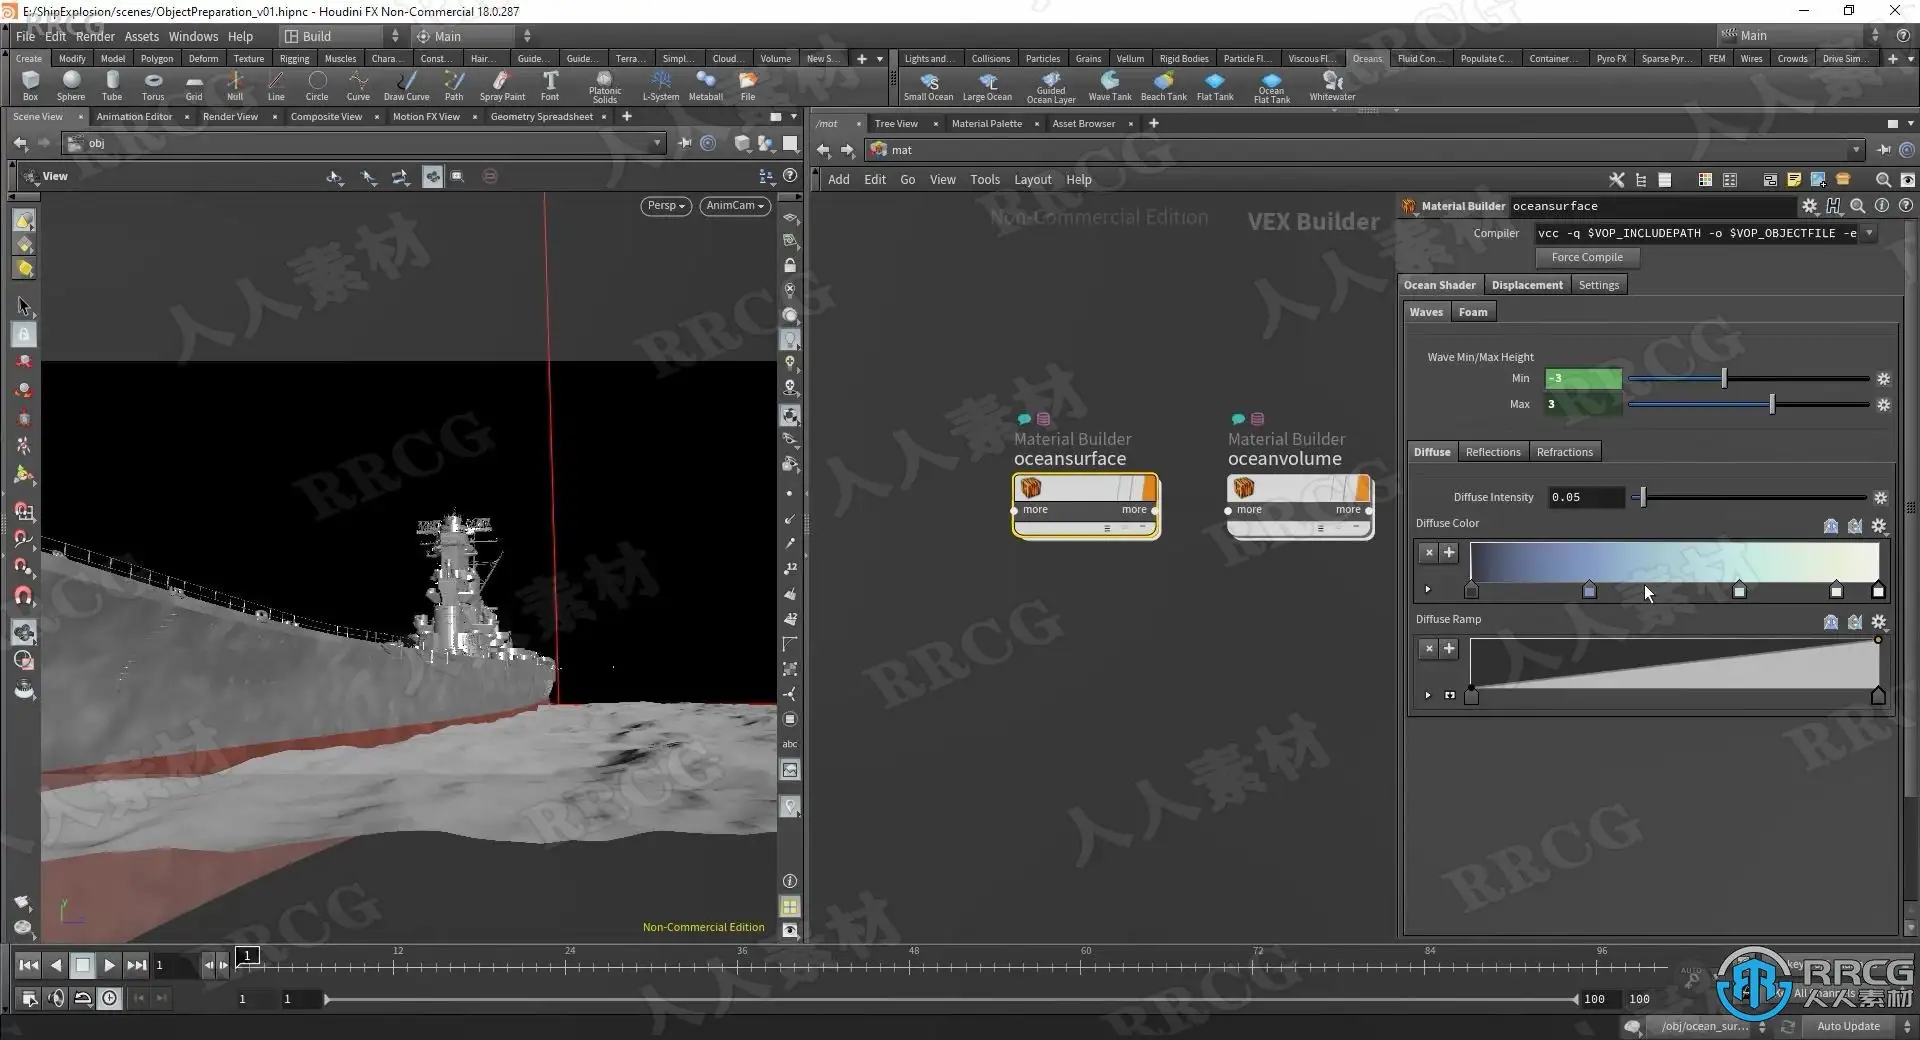The width and height of the screenshot is (1920, 1040).
Task: Open the AnimCam camera dropdown
Action: [x=734, y=206]
